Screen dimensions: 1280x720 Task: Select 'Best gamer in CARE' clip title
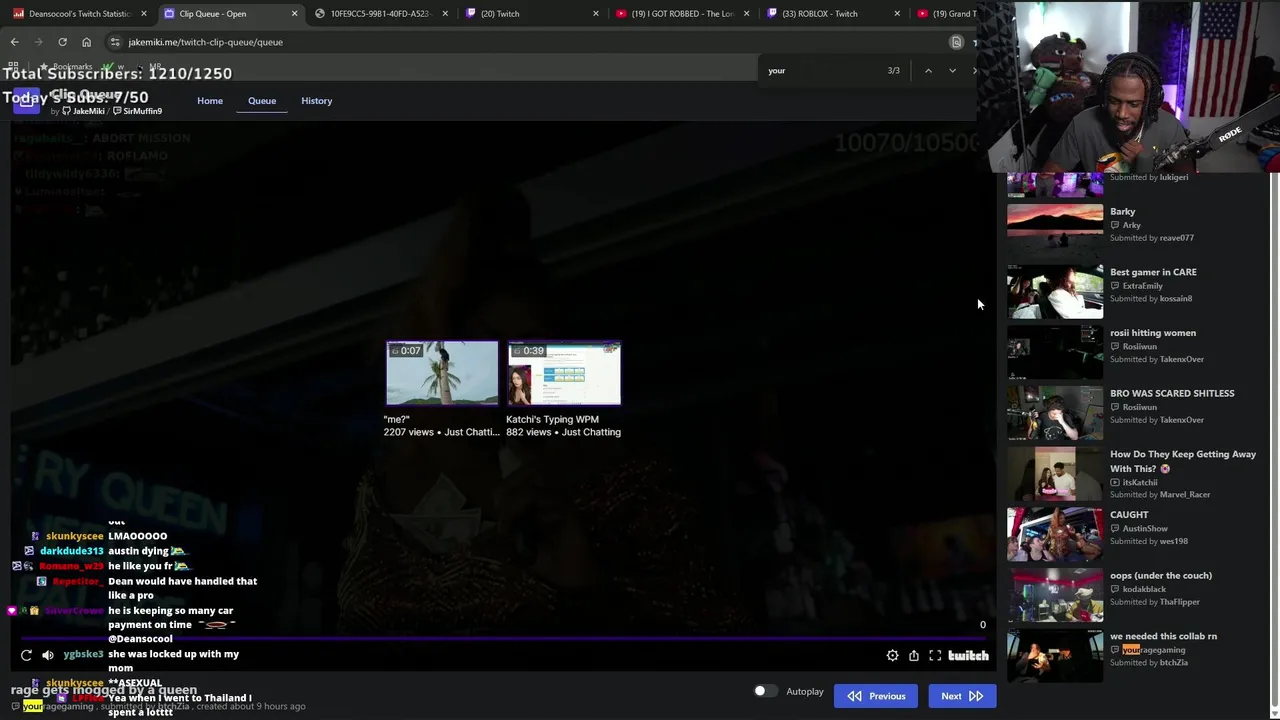(x=1153, y=272)
